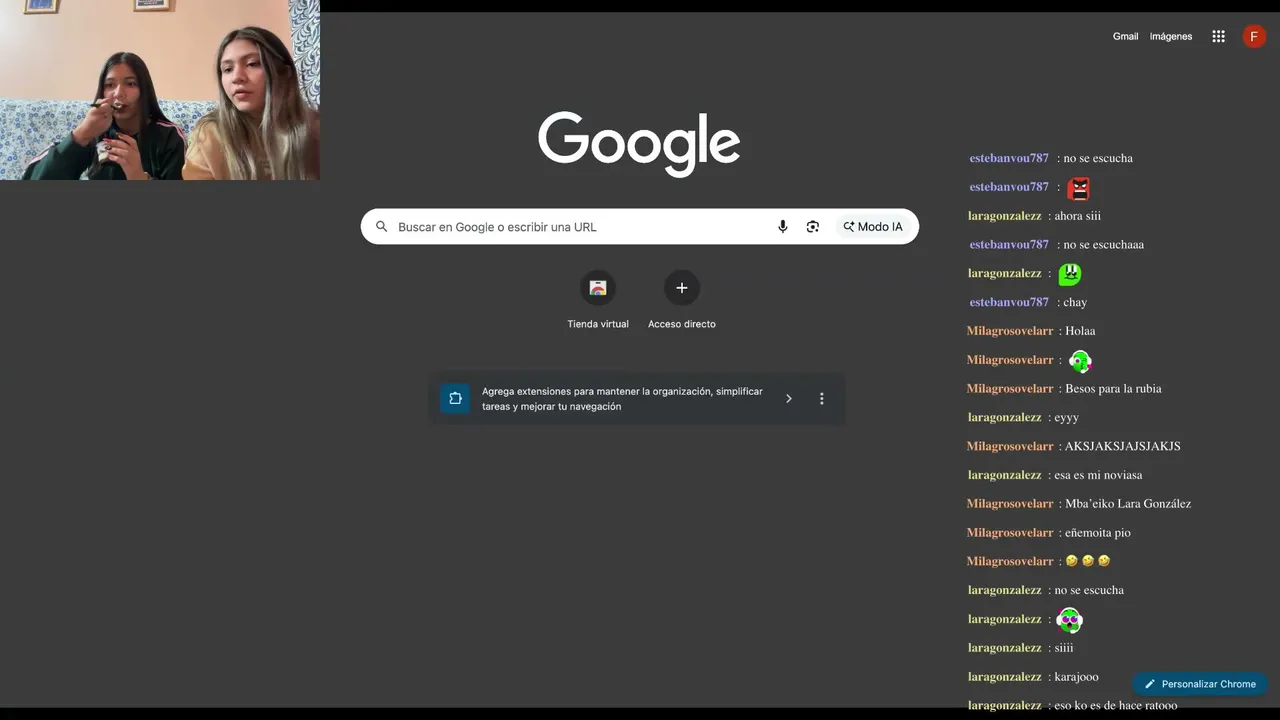
Task: Click the message 'eñemoita pio'
Action: [1098, 533]
